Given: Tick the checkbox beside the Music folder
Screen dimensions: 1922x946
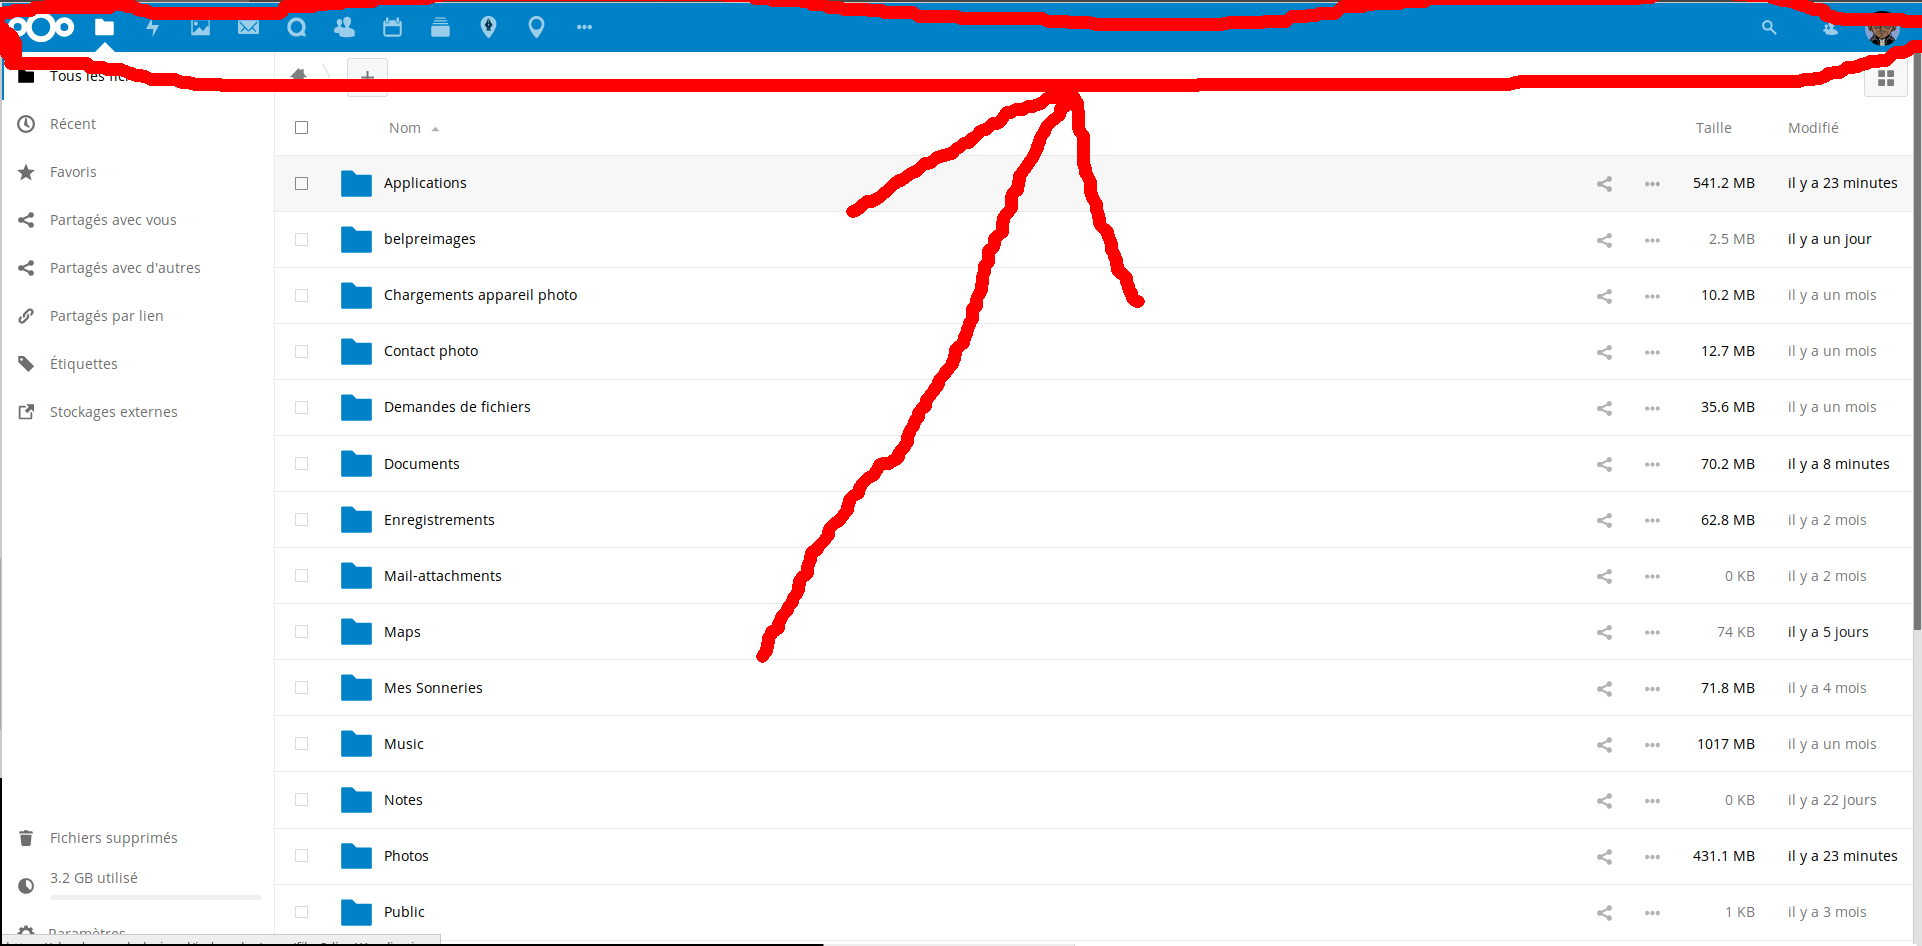Looking at the screenshot, I should 302,744.
